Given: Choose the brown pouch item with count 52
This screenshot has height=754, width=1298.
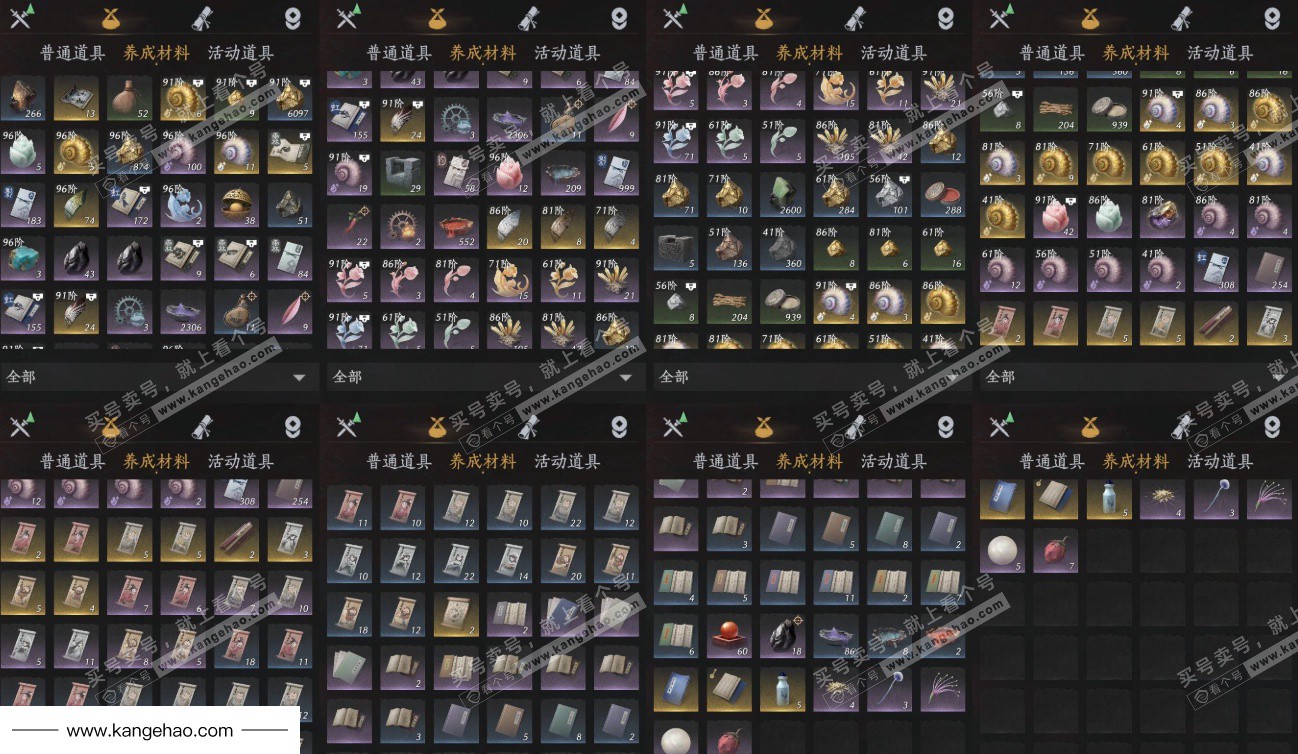Looking at the screenshot, I should (x=129, y=97).
